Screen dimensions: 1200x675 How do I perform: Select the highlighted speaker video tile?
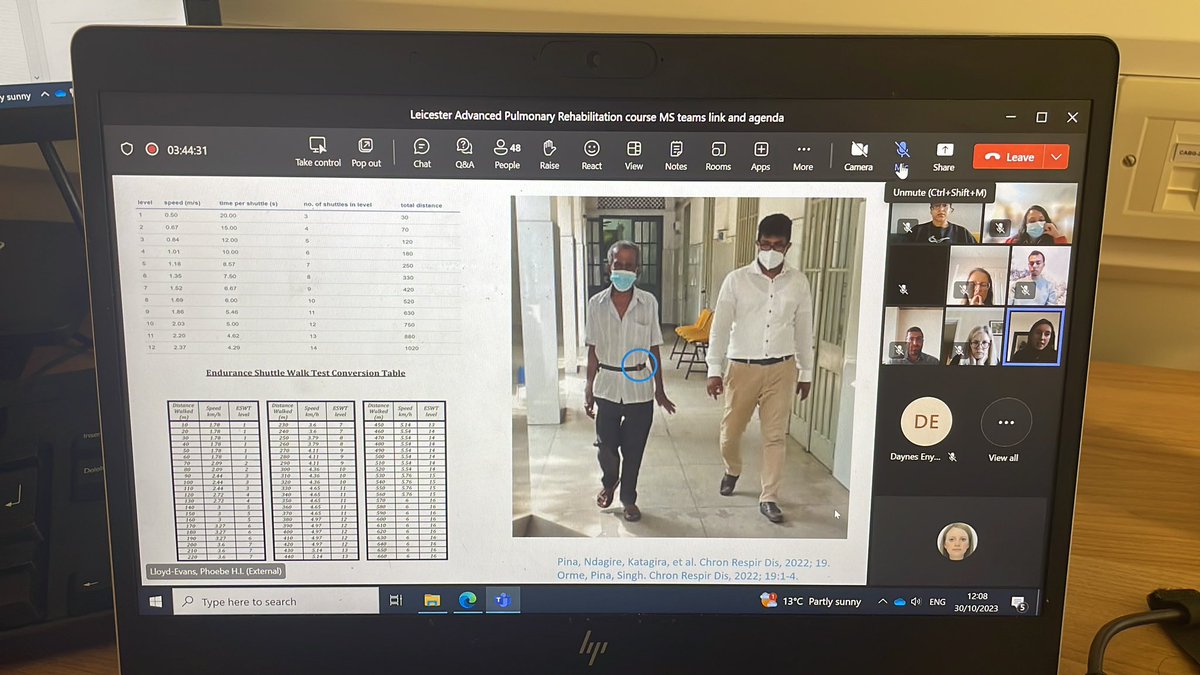(1034, 337)
